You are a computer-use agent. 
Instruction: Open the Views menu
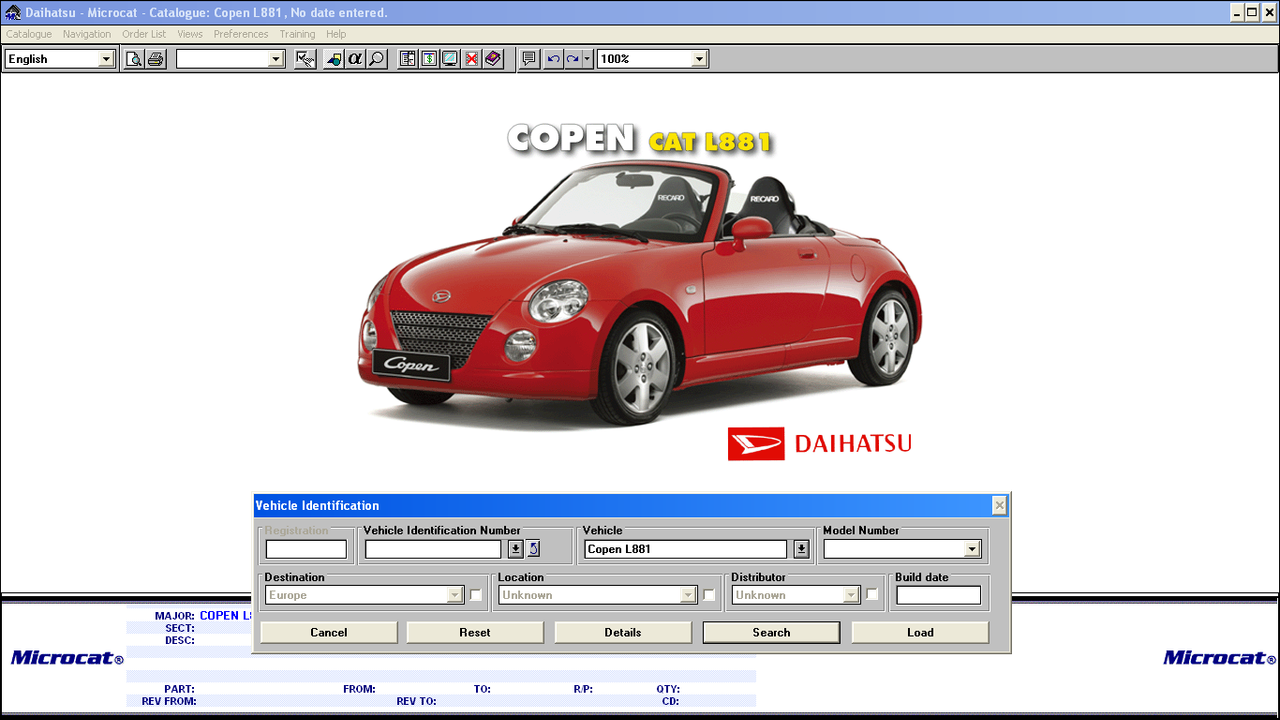(x=190, y=34)
